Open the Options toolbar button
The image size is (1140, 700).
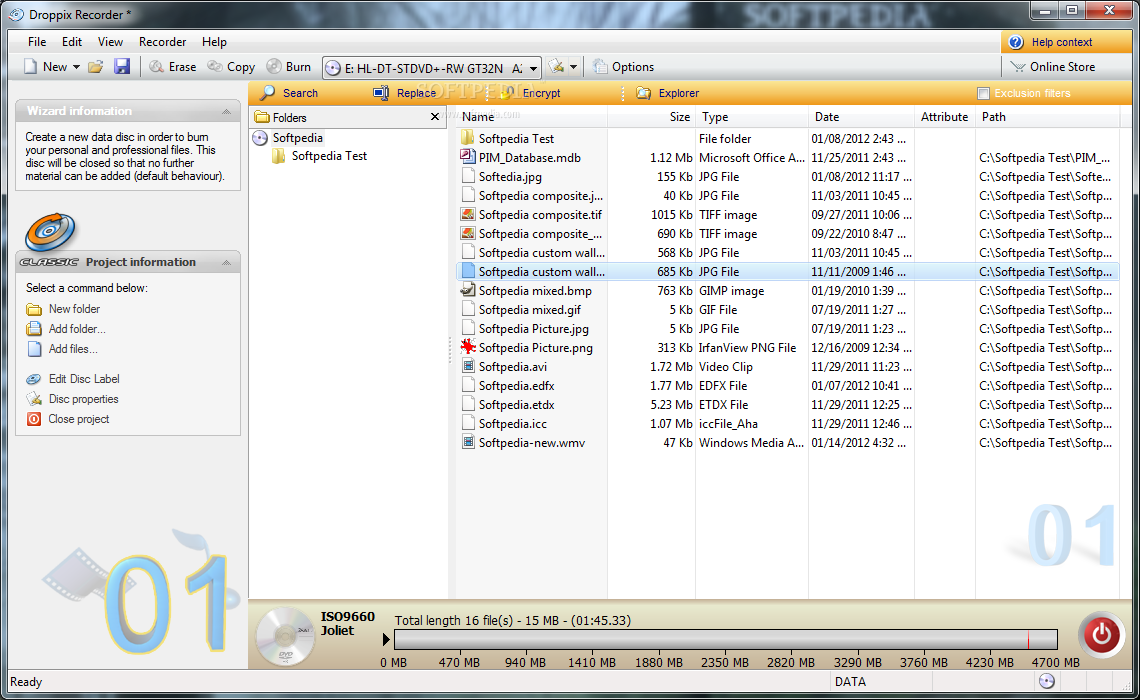click(x=623, y=67)
